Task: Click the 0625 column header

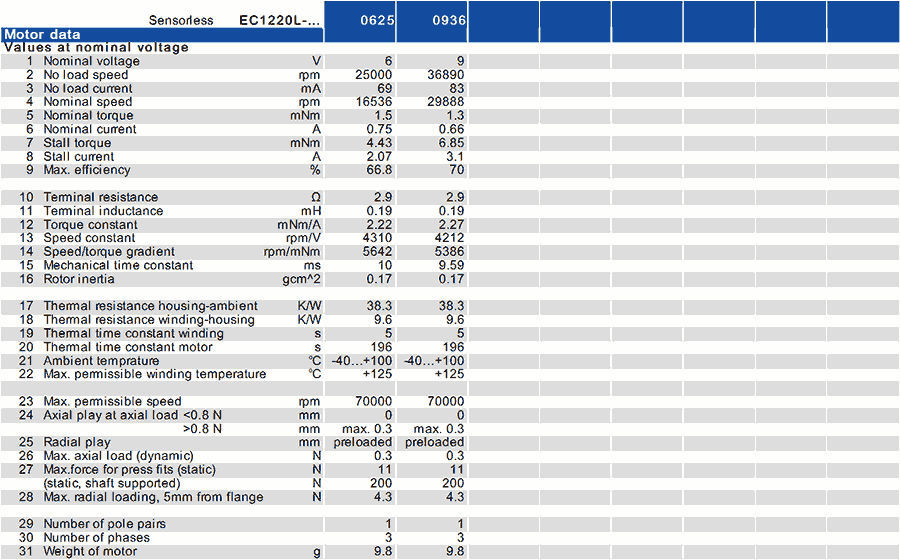Action: click(x=362, y=20)
